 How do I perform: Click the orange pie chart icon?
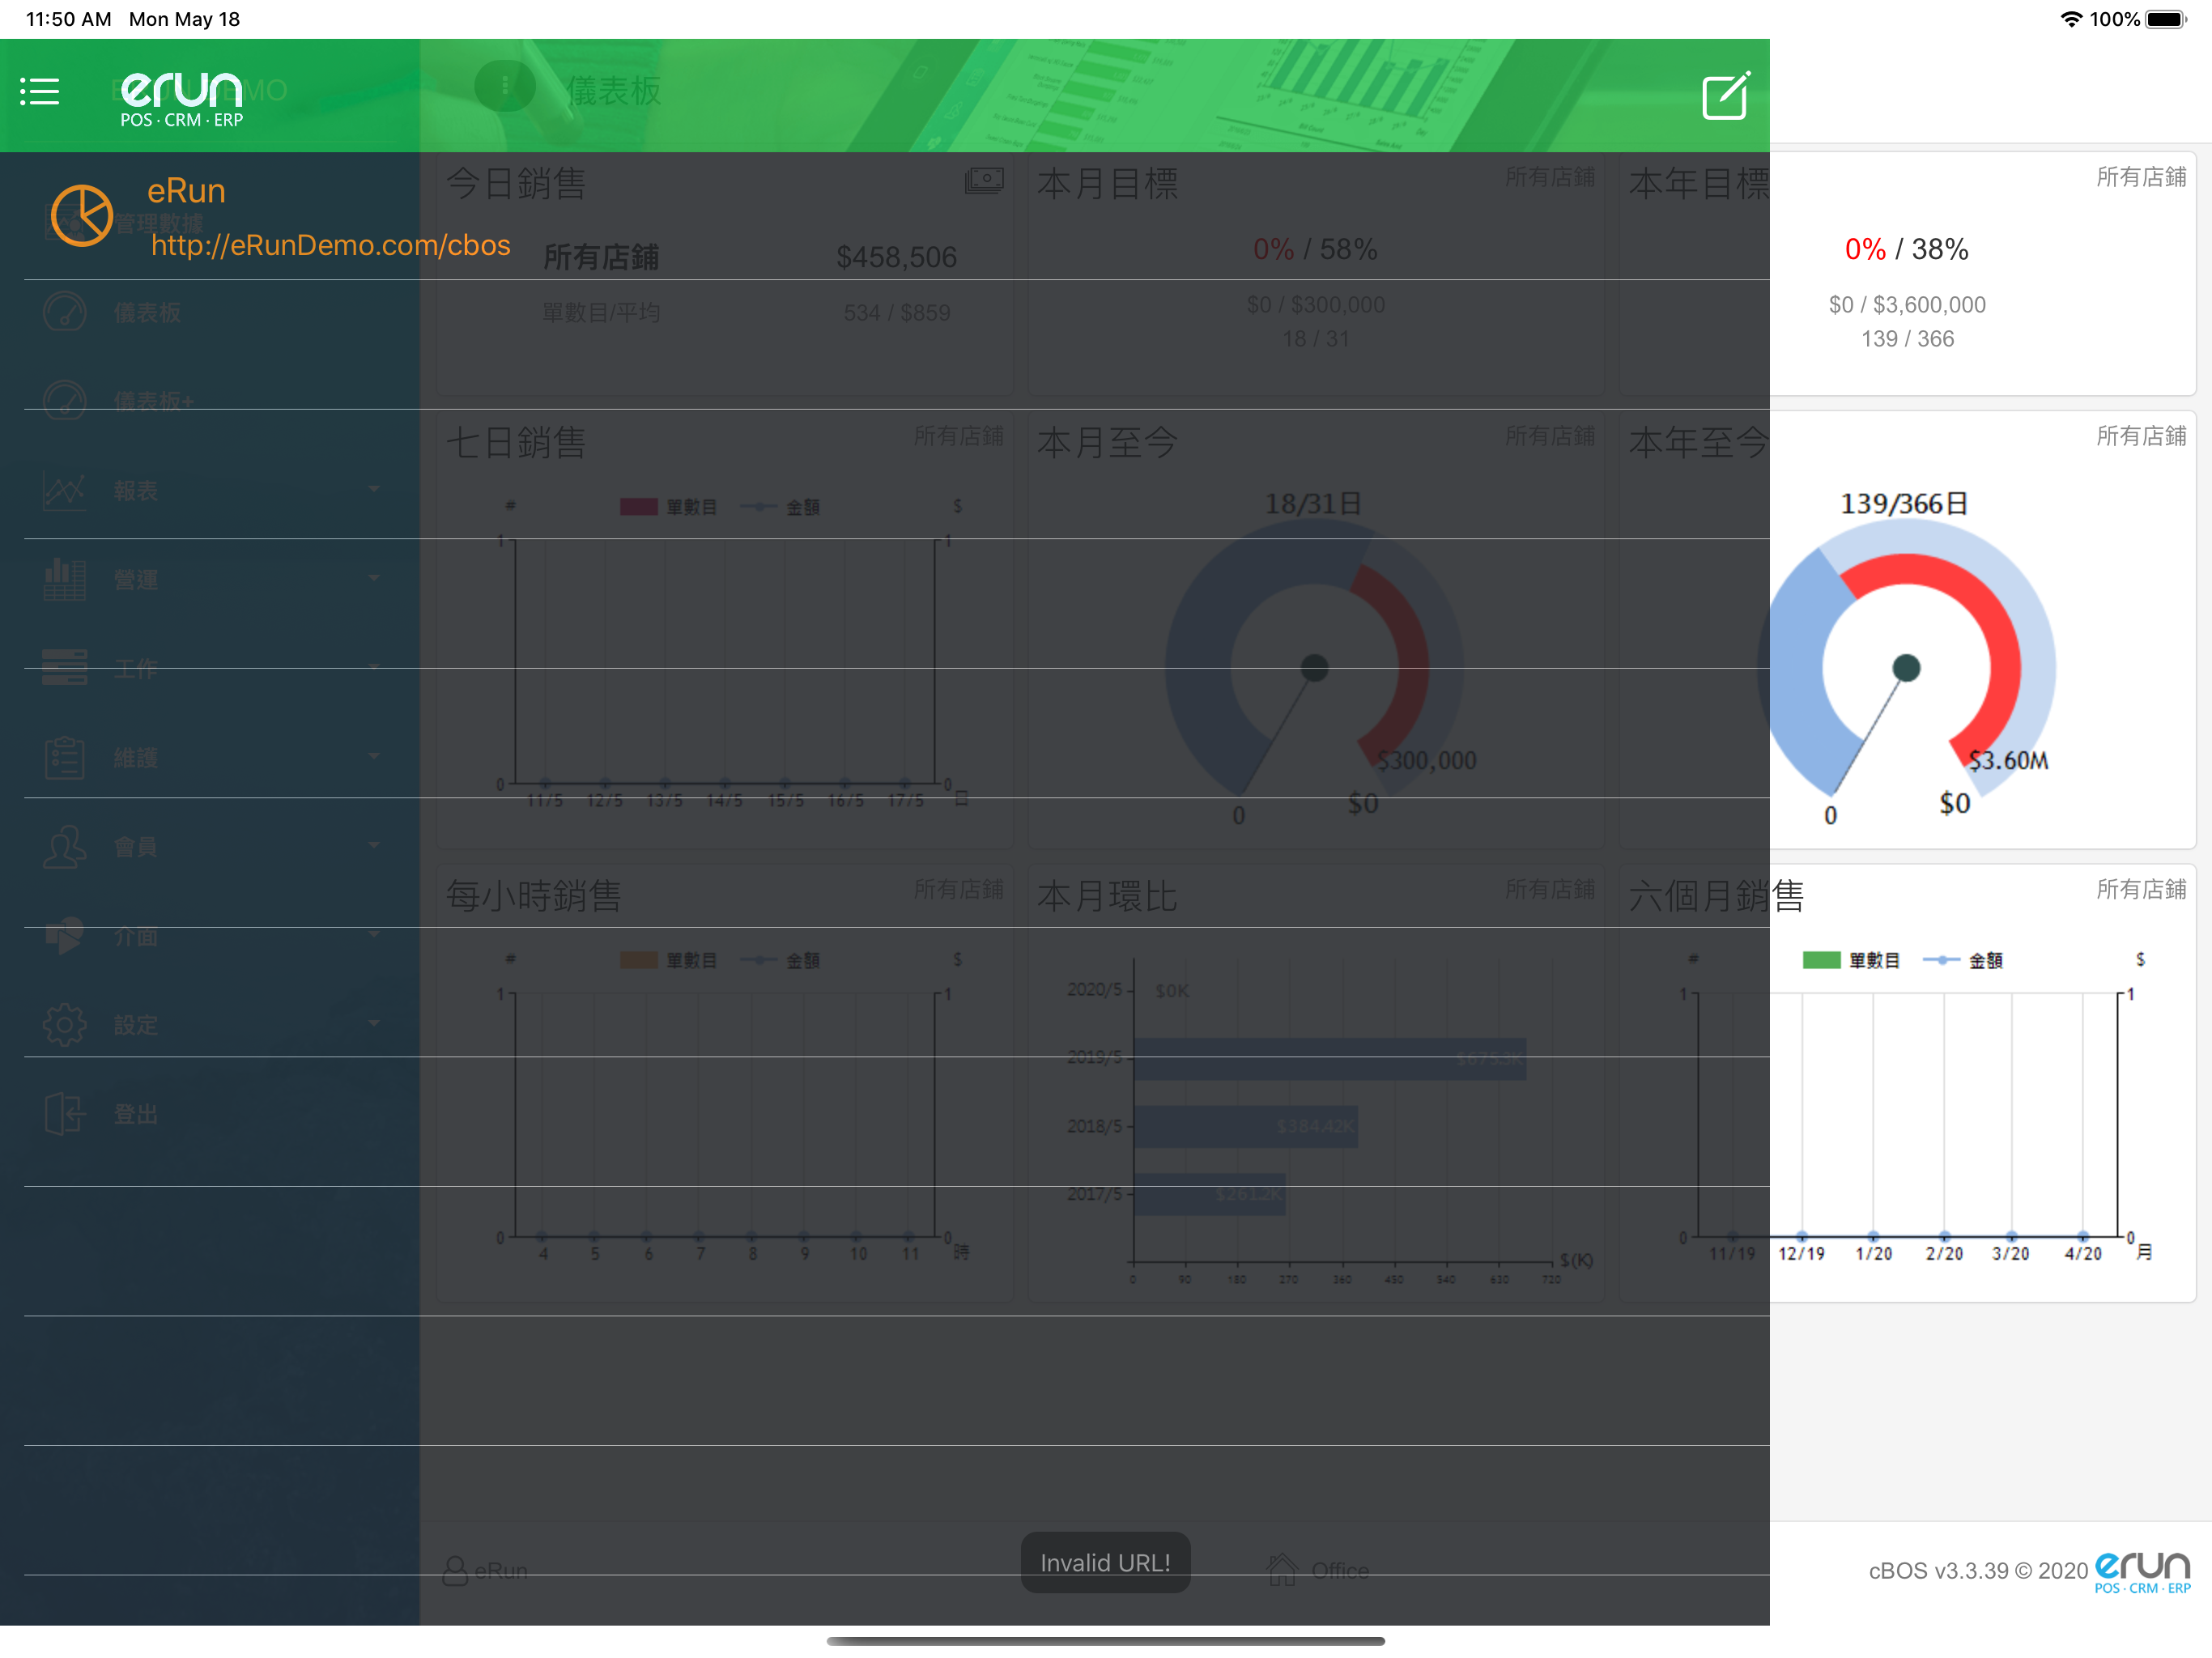coord(81,215)
